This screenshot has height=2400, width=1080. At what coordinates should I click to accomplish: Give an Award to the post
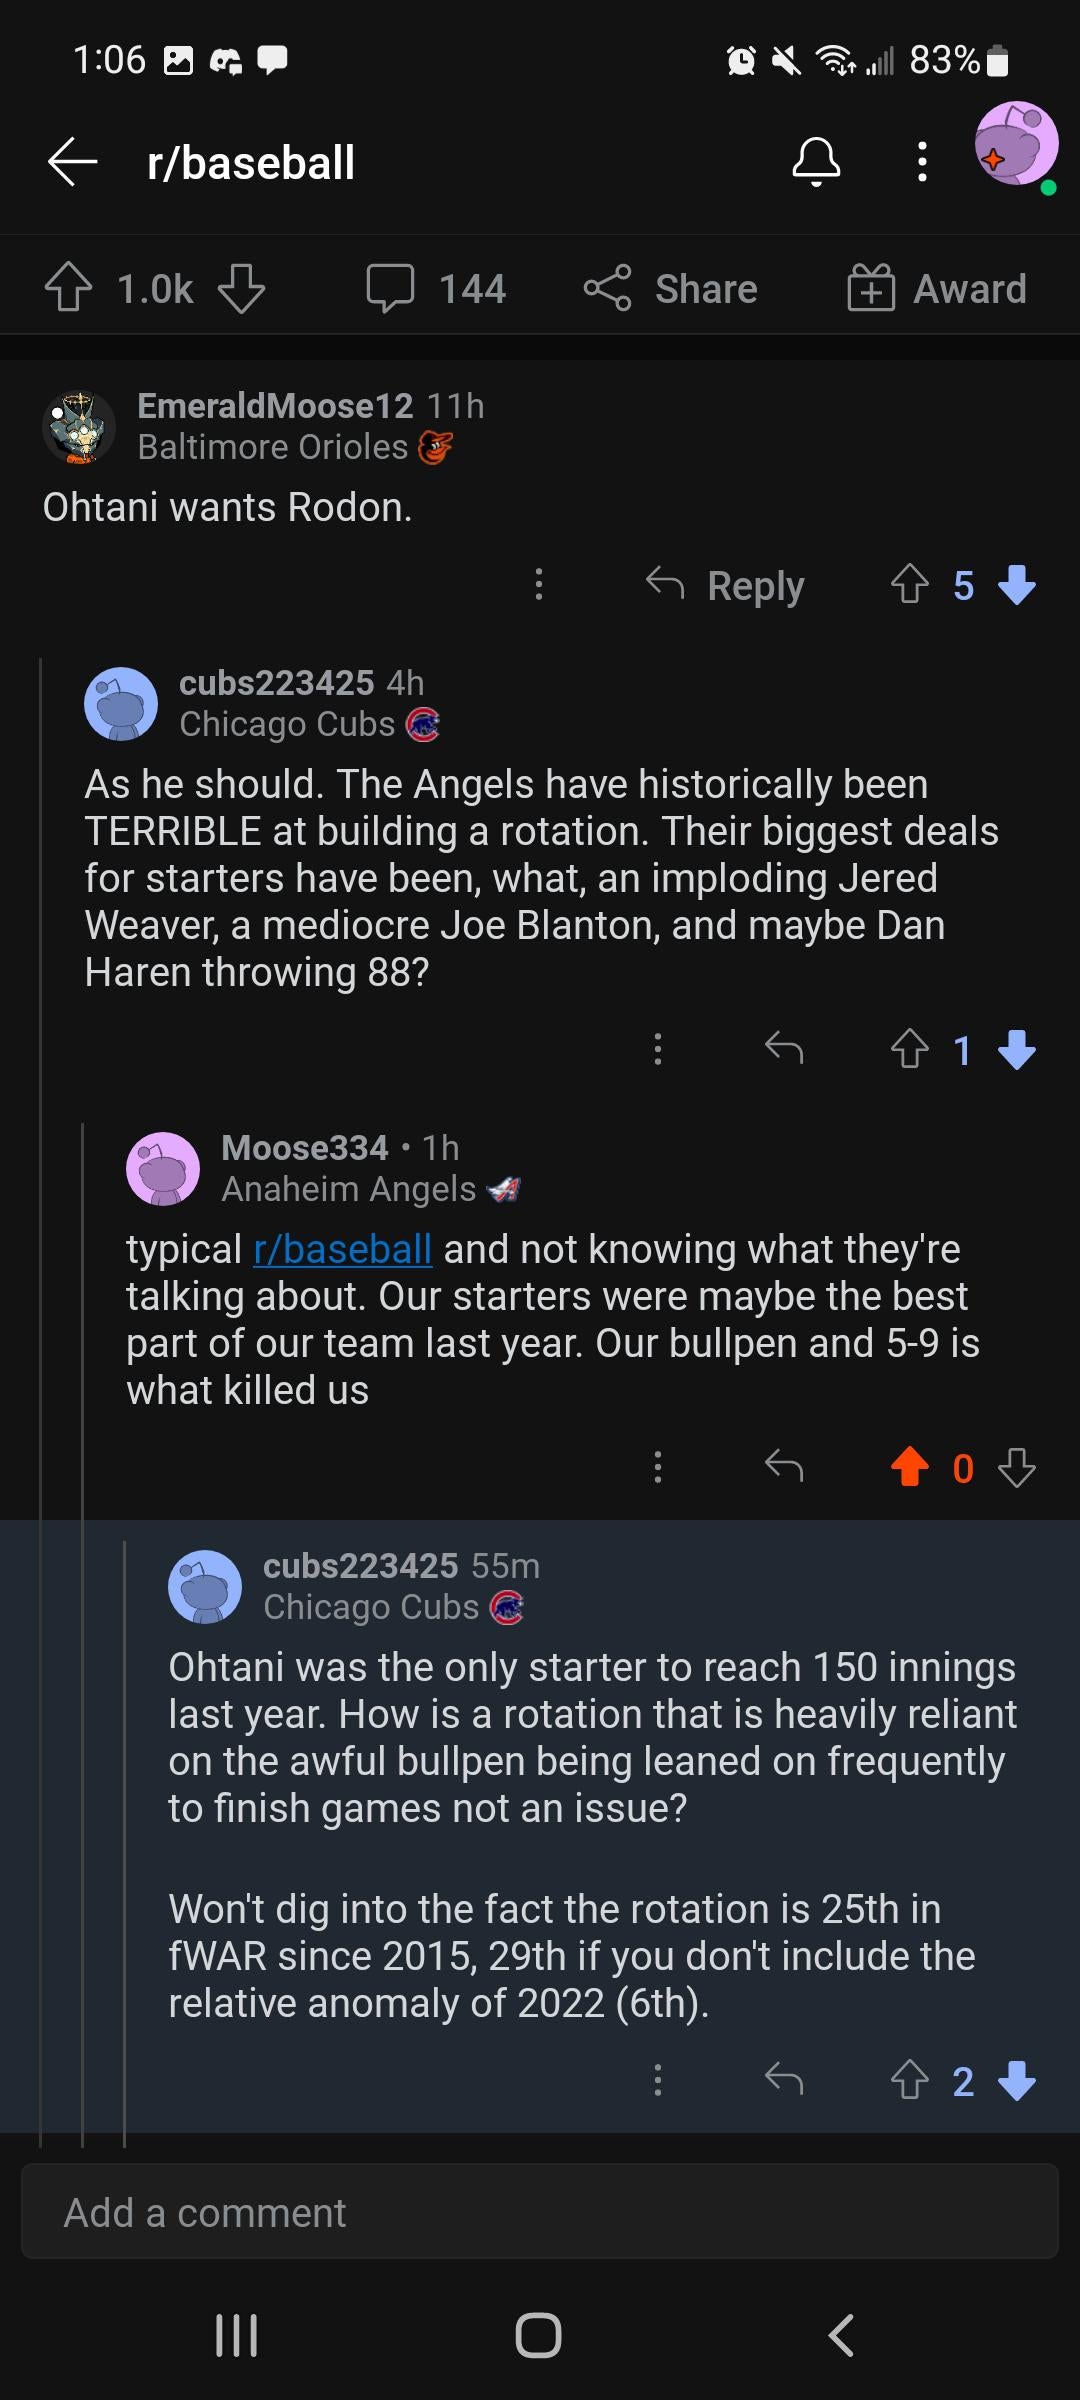pos(937,288)
